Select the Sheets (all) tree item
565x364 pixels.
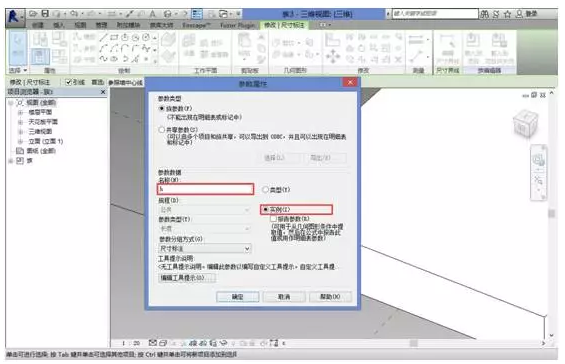point(41,151)
